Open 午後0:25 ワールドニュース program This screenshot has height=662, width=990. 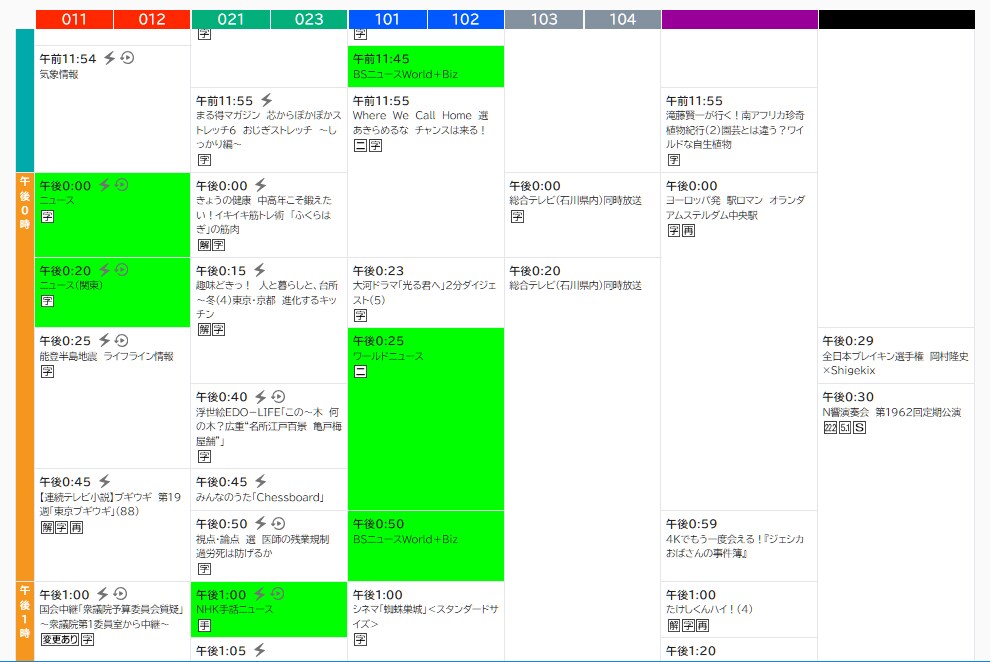[x=426, y=419]
